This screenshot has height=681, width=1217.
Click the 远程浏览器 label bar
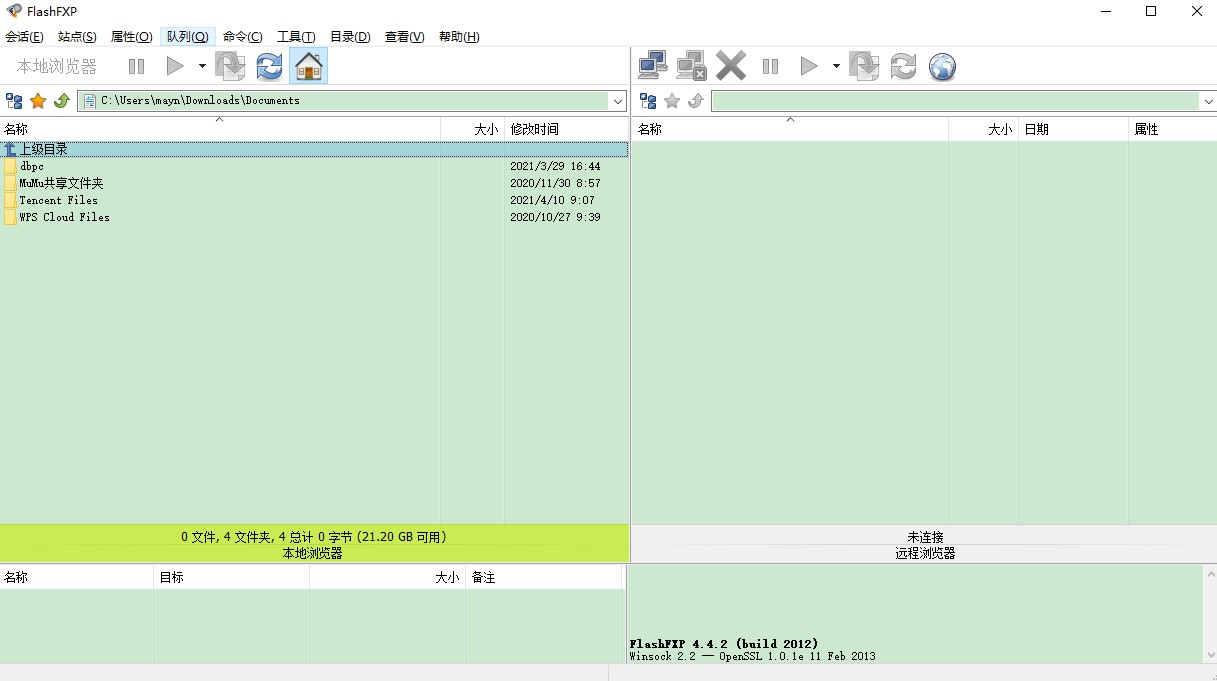pos(925,553)
